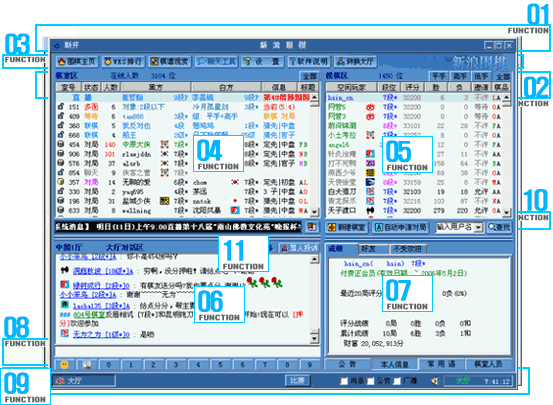Click the phone icon in 大厅 status field
553x405 pixels.
(x=60, y=381)
